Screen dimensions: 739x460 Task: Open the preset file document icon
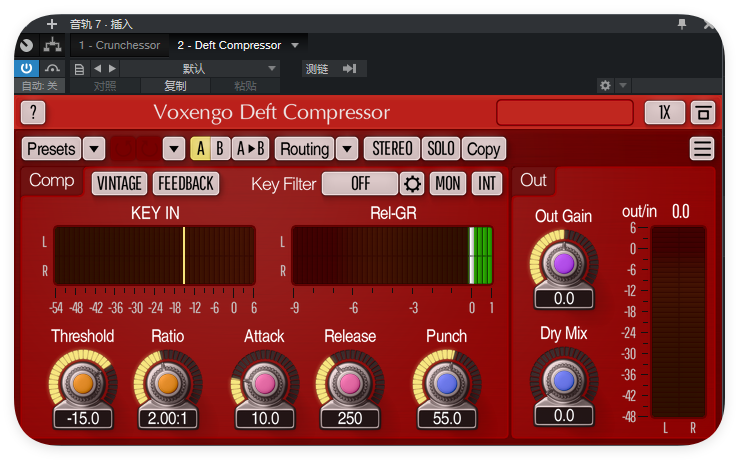79,69
